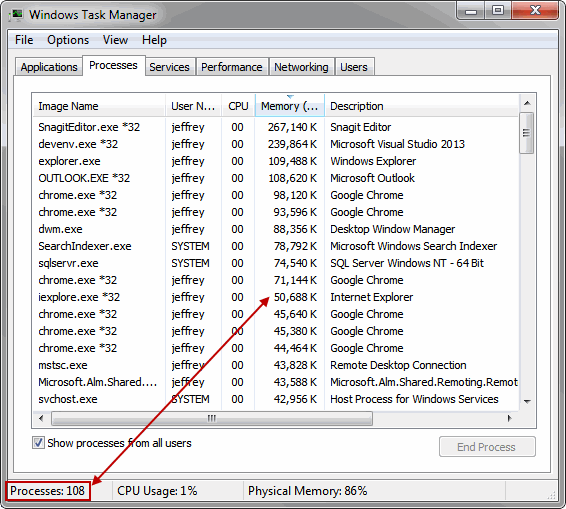Image resolution: width=566 pixels, height=509 pixels.
Task: Switch to the Services tab
Action: click(169, 67)
